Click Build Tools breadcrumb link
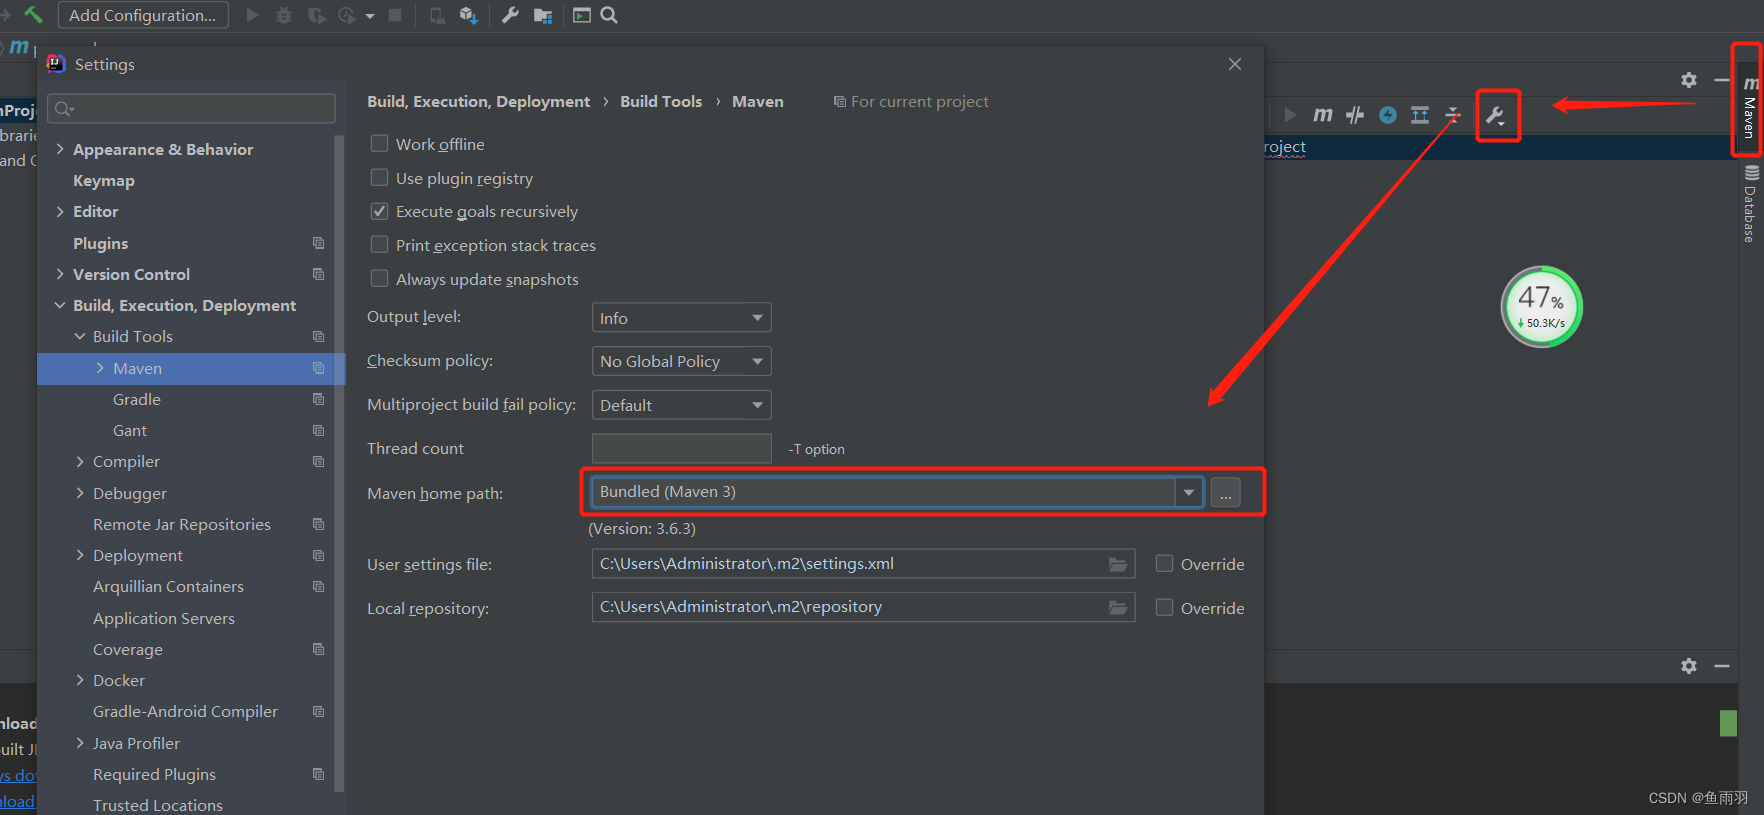The width and height of the screenshot is (1764, 815). pos(661,102)
